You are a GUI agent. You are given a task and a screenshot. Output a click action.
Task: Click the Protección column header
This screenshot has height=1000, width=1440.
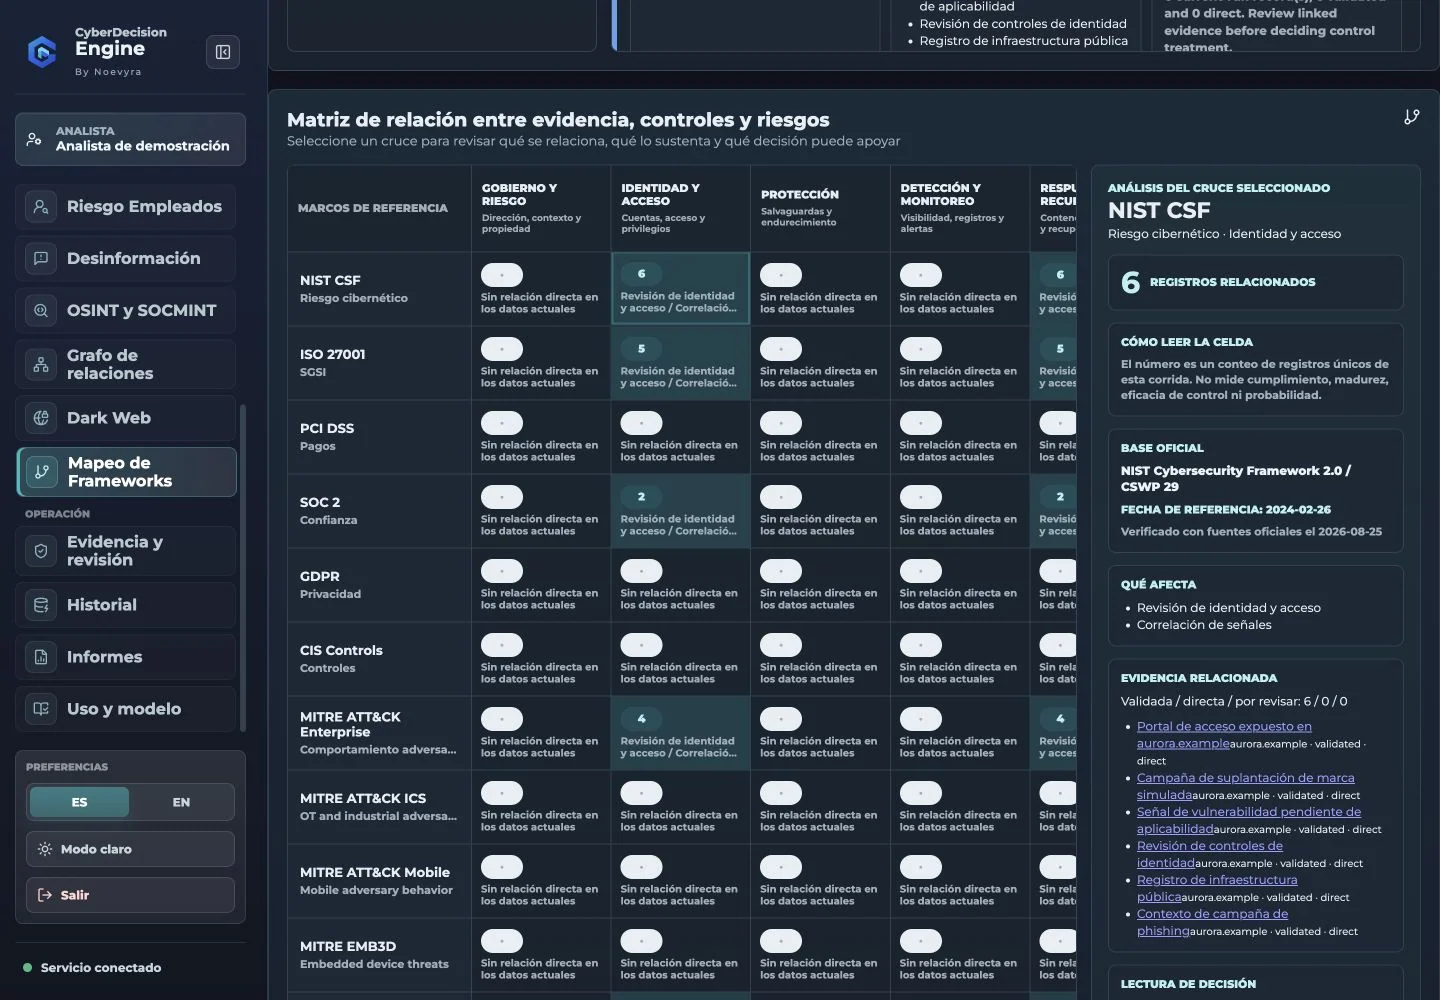(x=820, y=208)
